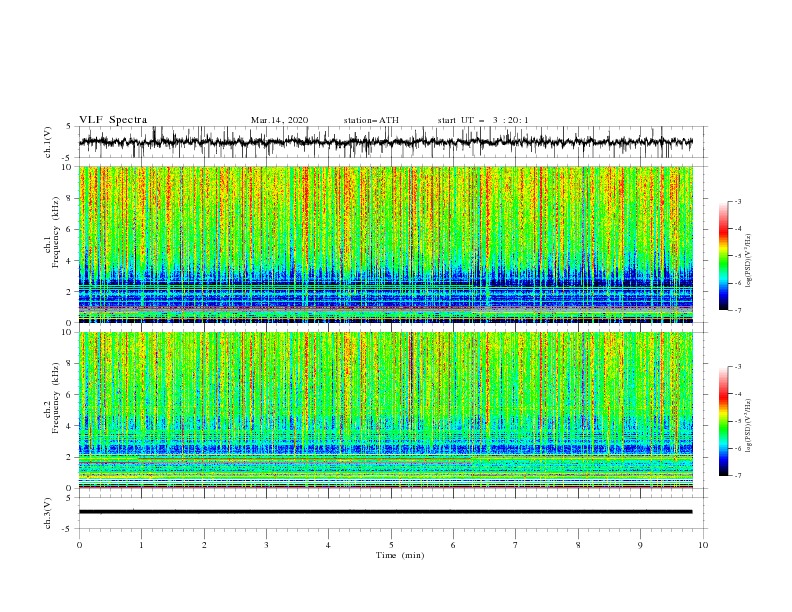This screenshot has width=792, height=612.
Task: Click the "2" kHz tick of ch.2 spectrogram
Action: pyautogui.click(x=71, y=457)
